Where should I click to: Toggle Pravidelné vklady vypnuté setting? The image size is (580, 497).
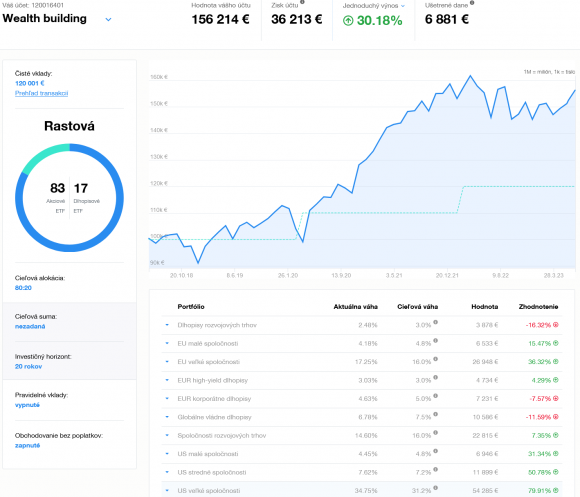pyautogui.click(x=27, y=405)
